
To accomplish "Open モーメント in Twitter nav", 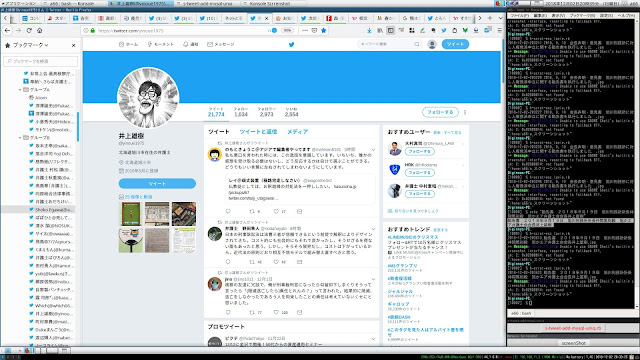I will [x=160, y=44].
